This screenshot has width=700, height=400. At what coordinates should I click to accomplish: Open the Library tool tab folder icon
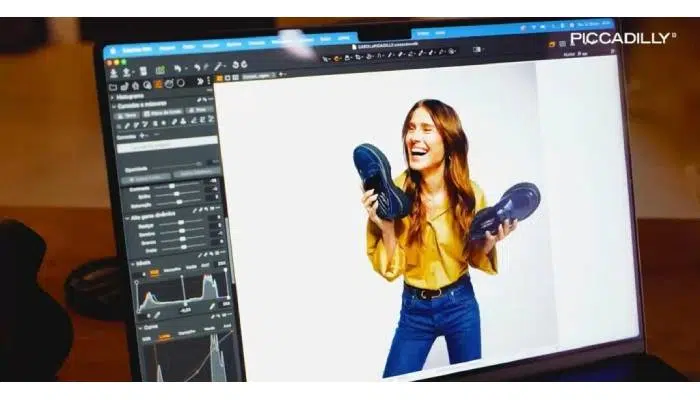coord(113,86)
